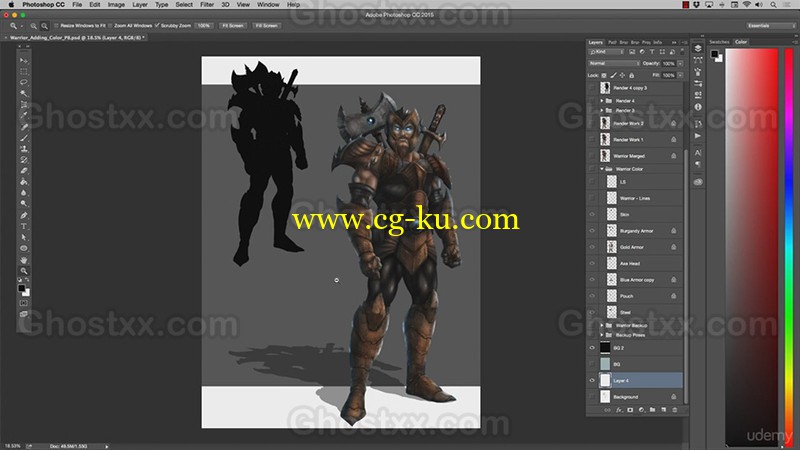Select the Crop tool
Viewport: 800px width, 450px height.
(x=23, y=105)
